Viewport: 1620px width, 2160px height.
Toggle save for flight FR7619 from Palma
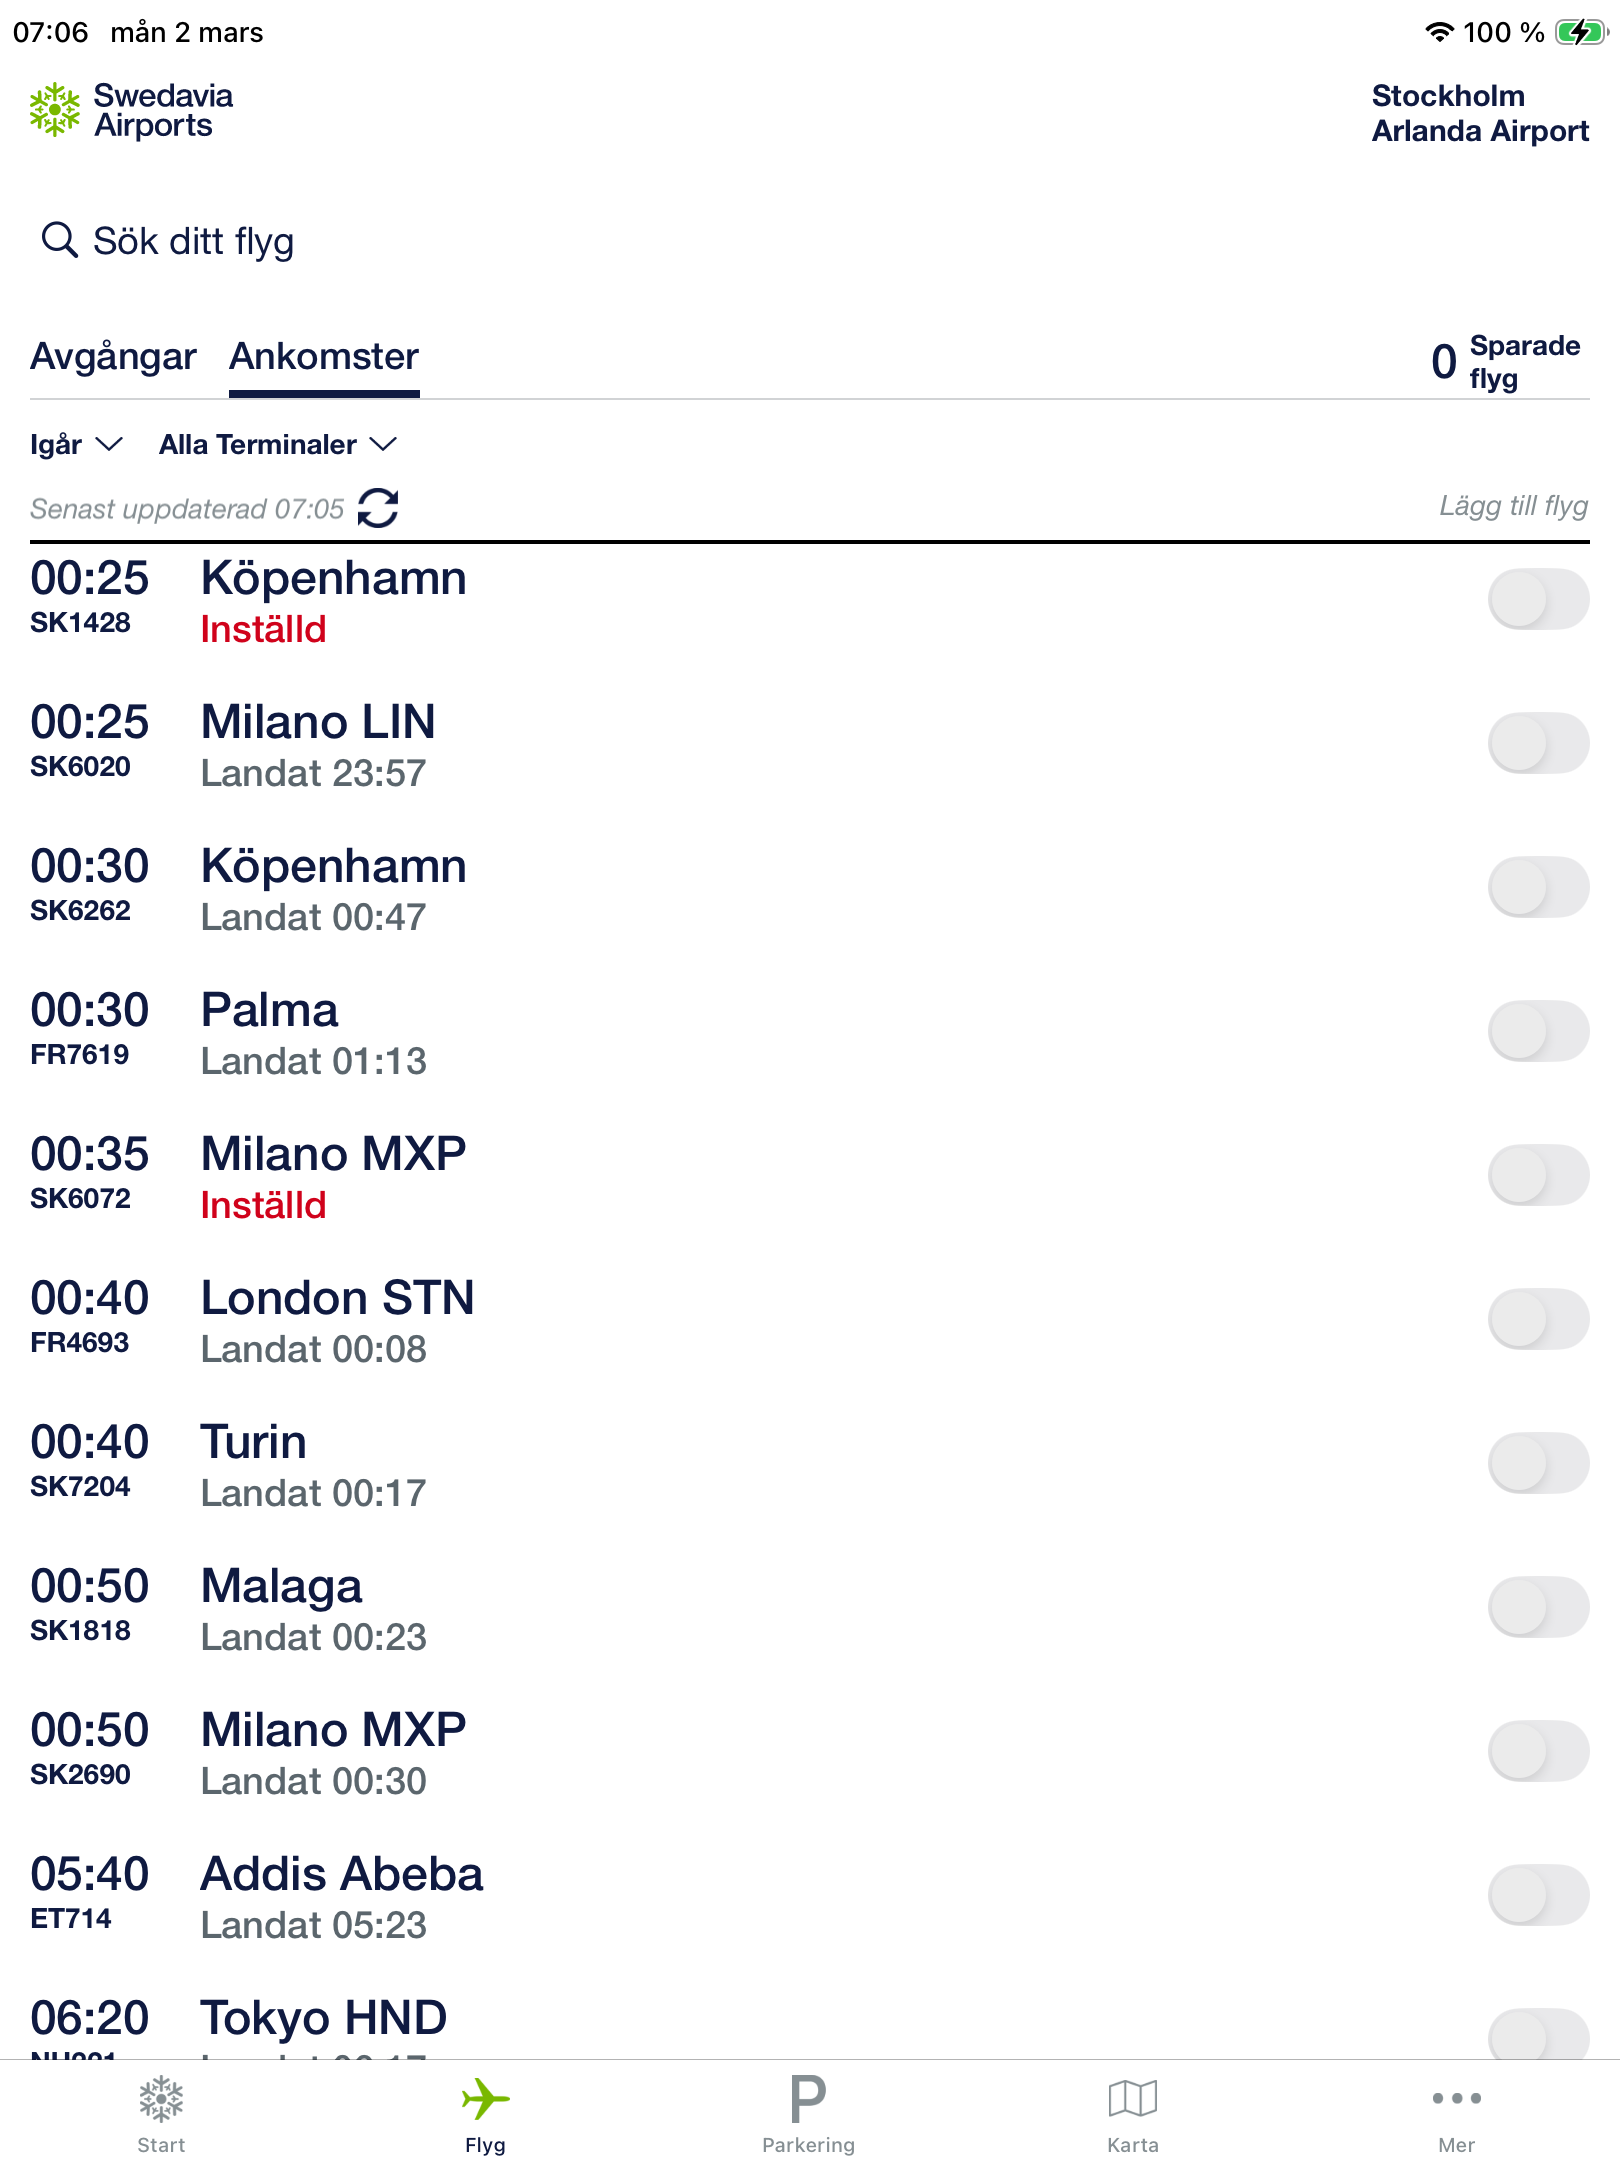[x=1537, y=1031]
